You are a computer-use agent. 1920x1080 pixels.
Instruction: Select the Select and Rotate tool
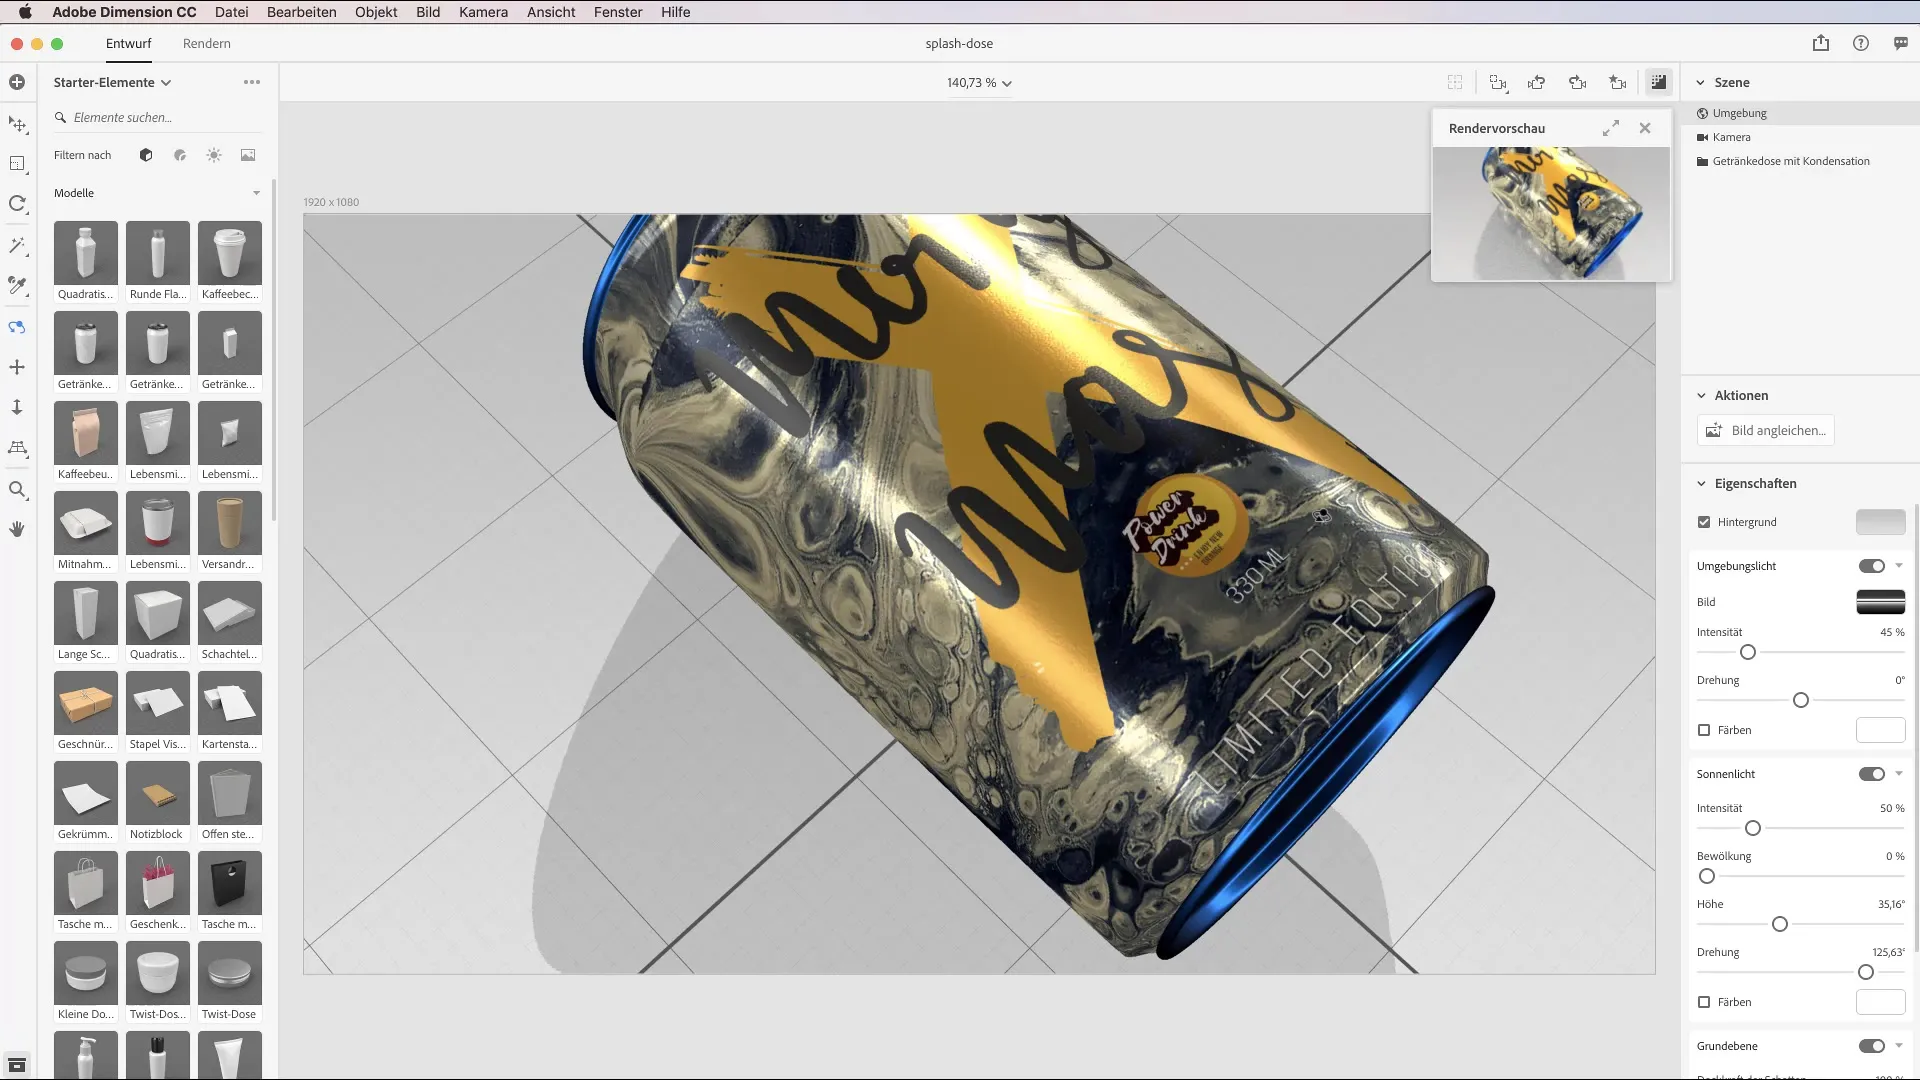[17, 204]
